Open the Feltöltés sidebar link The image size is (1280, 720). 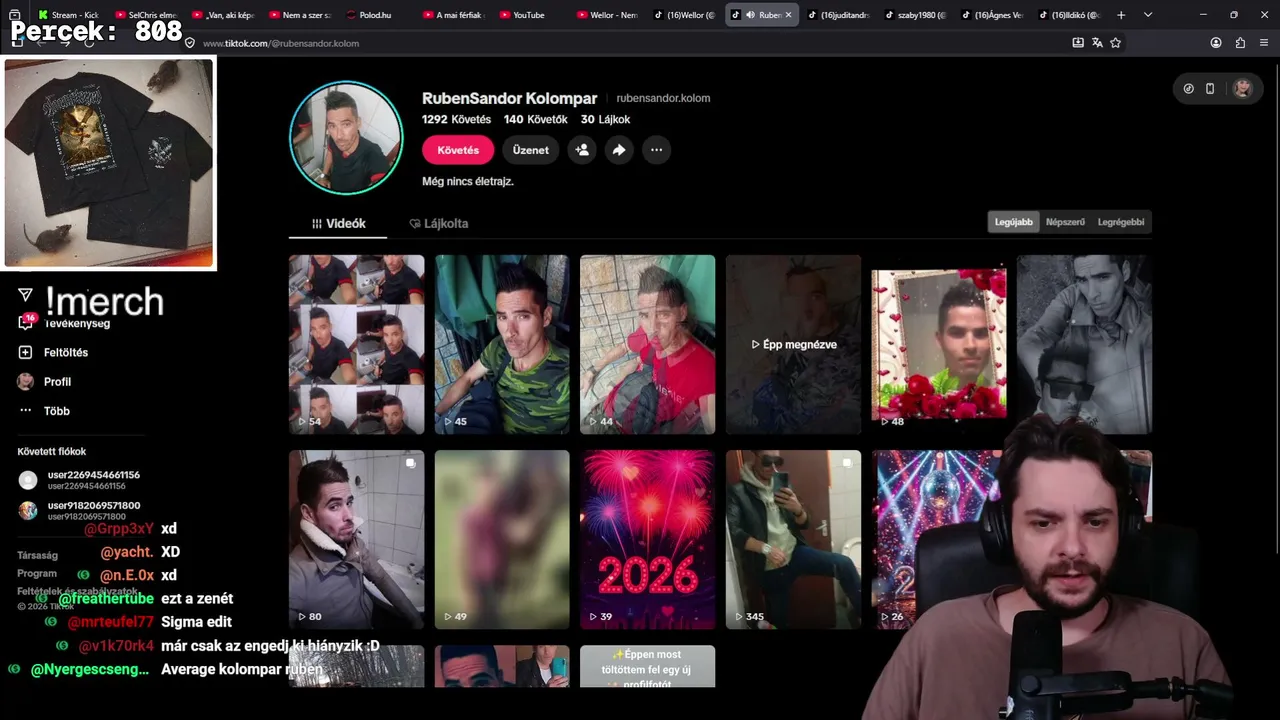[66, 352]
